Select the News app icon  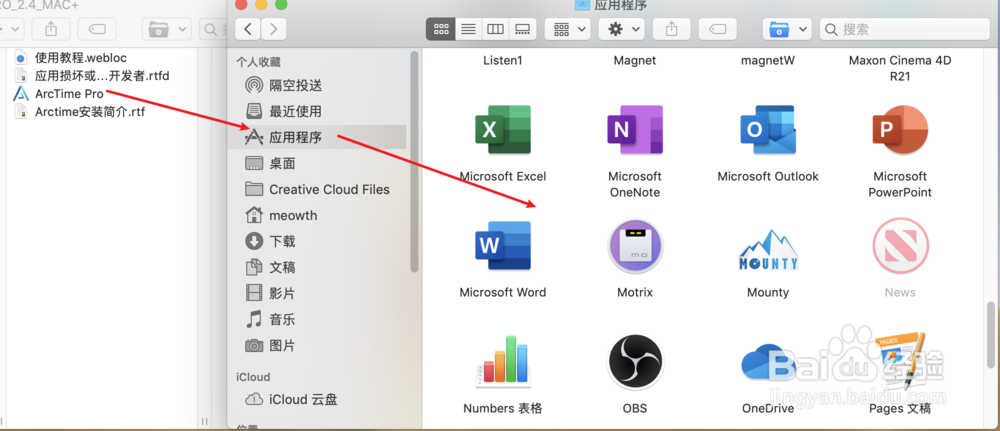[900, 246]
